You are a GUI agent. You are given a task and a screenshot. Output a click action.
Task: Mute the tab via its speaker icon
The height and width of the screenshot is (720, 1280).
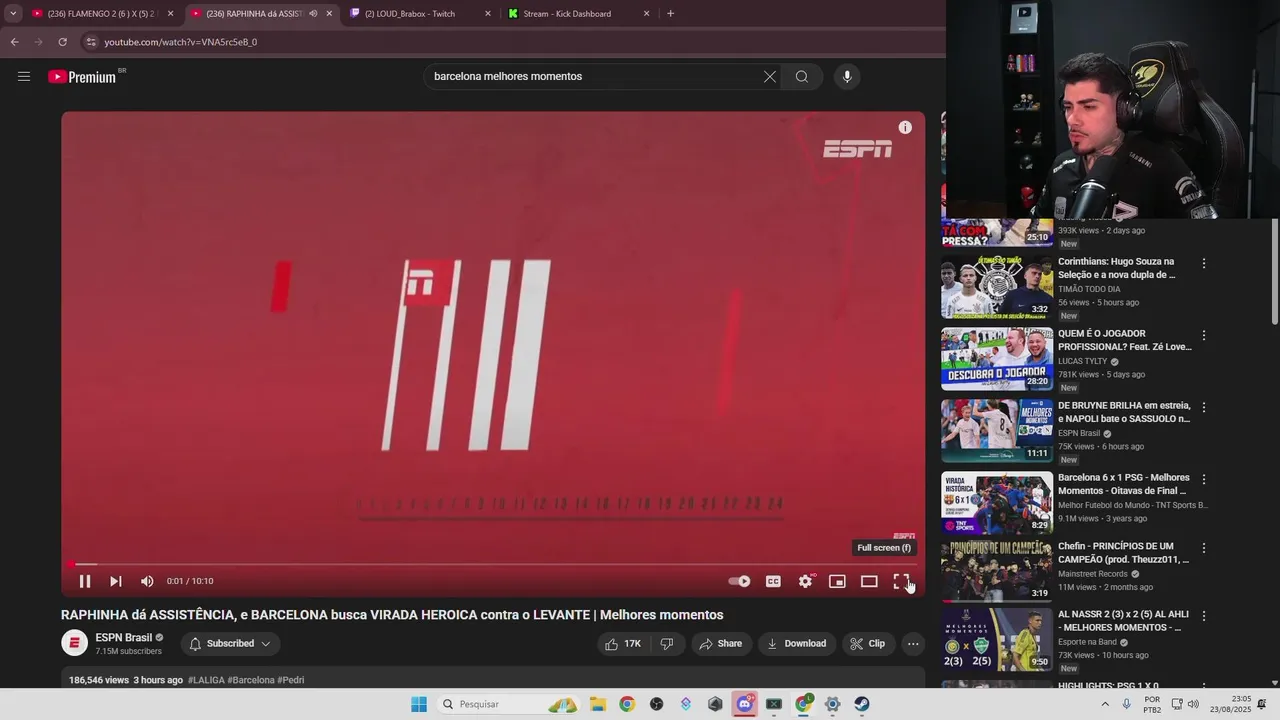313,14
